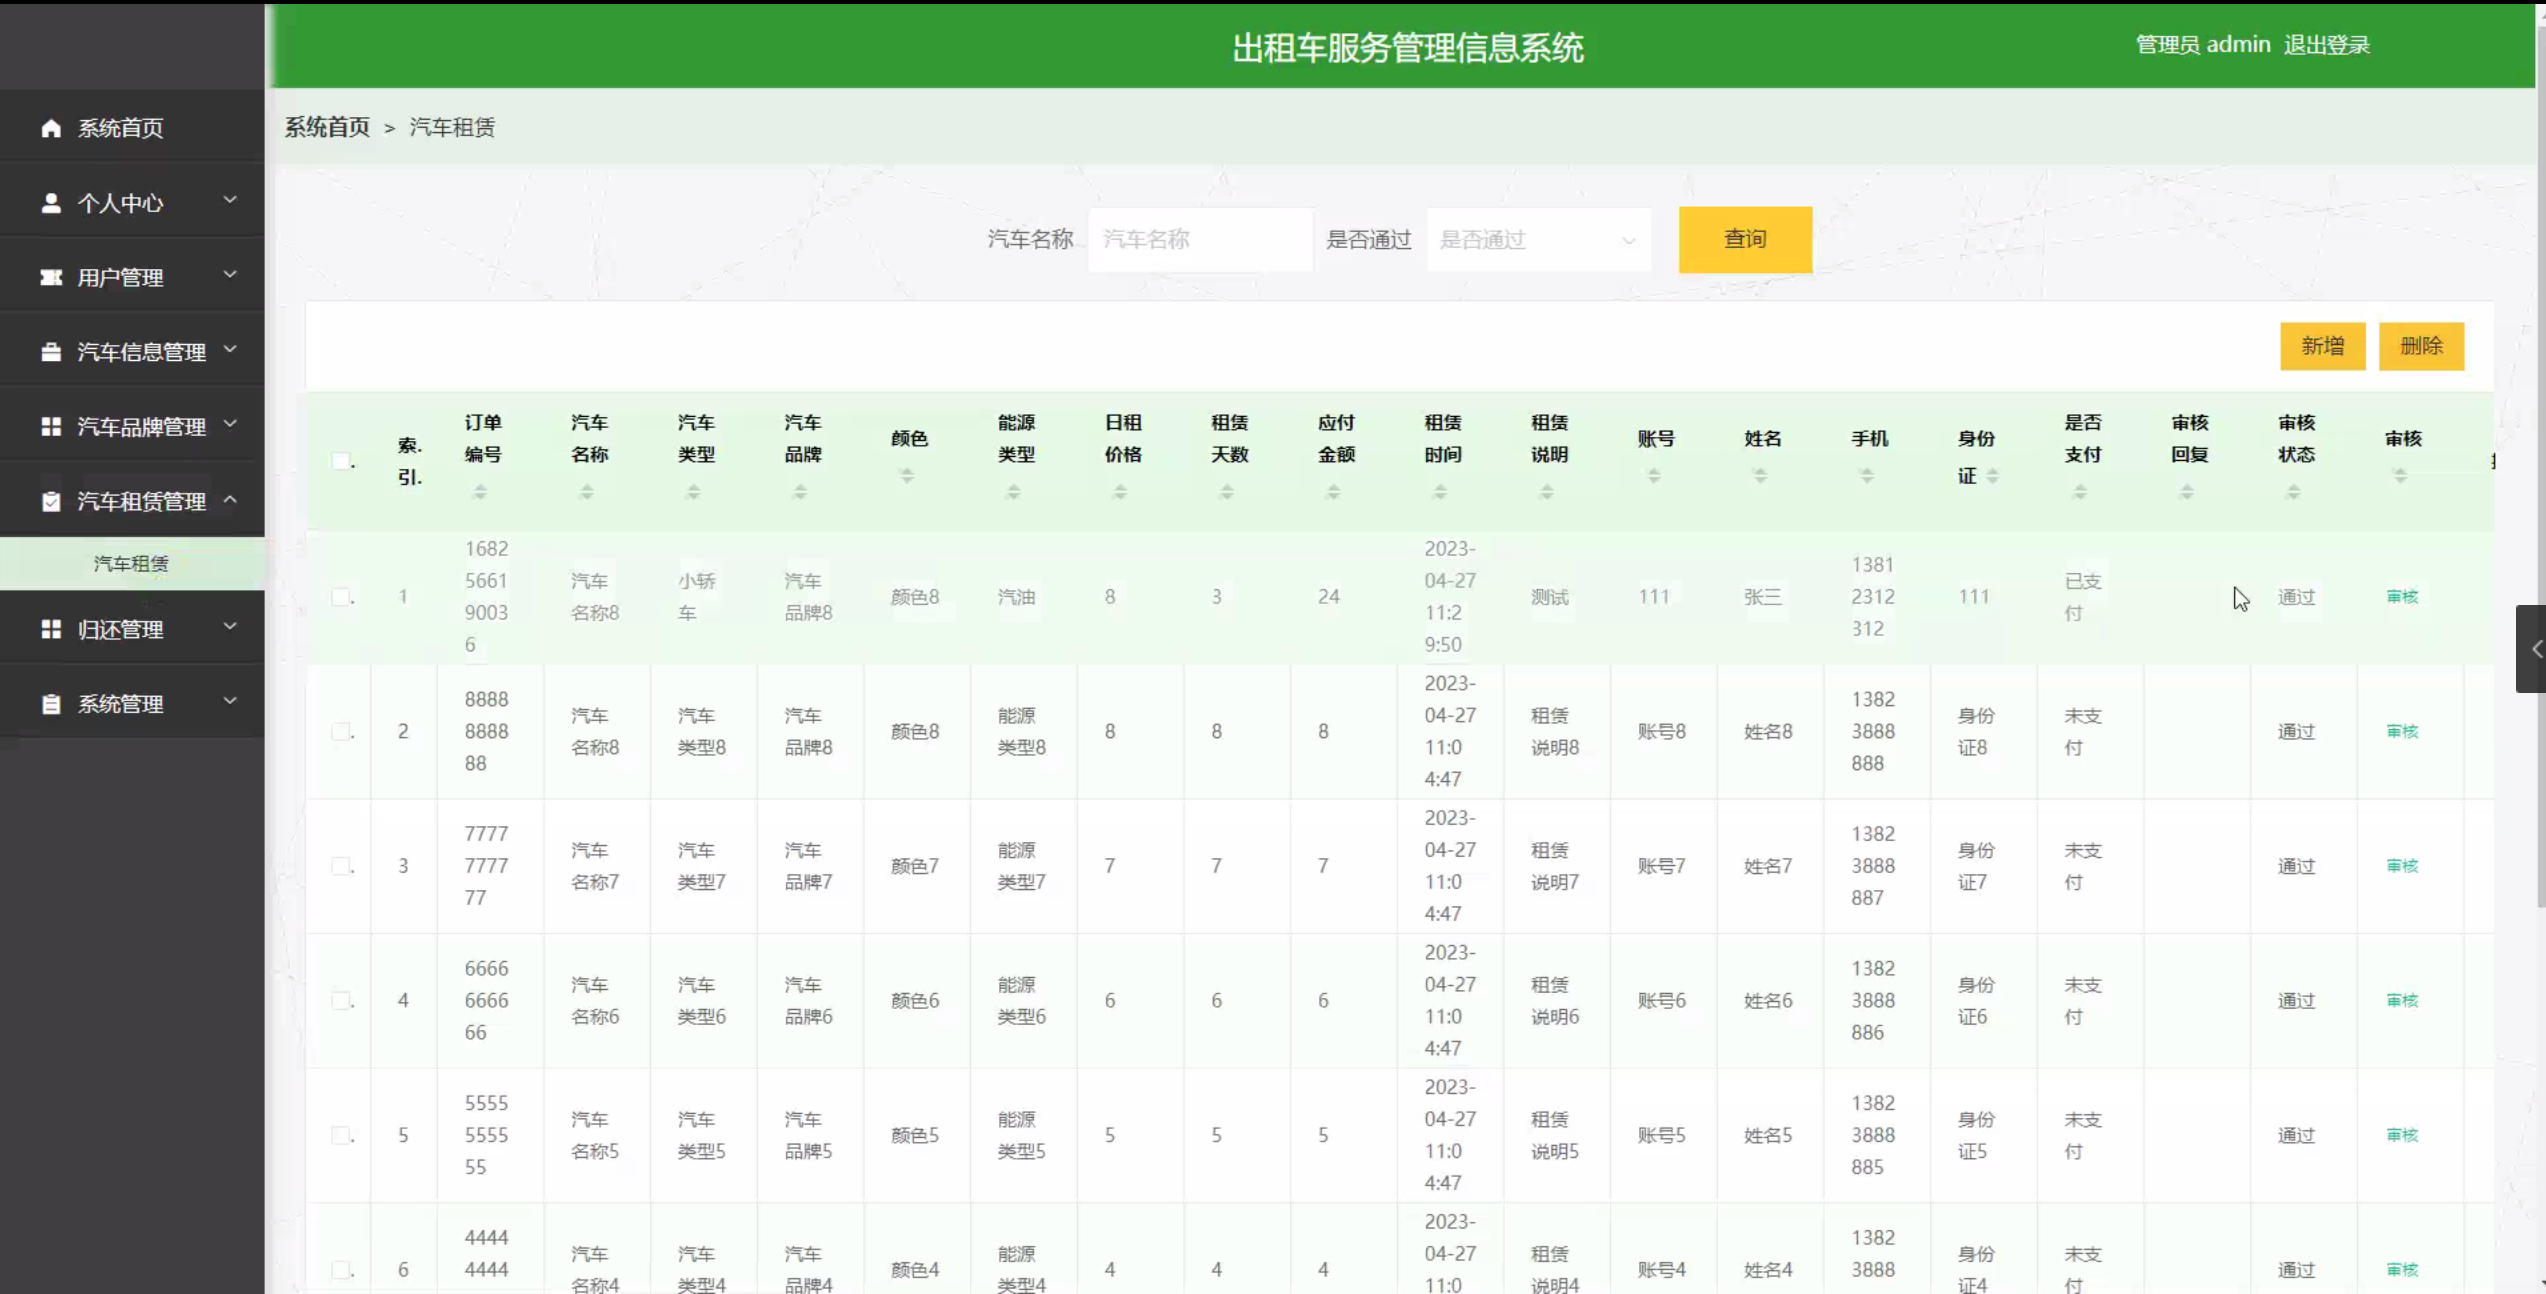Click the sort arrows under 订单编号 header
The image size is (2546, 1294).
480,492
